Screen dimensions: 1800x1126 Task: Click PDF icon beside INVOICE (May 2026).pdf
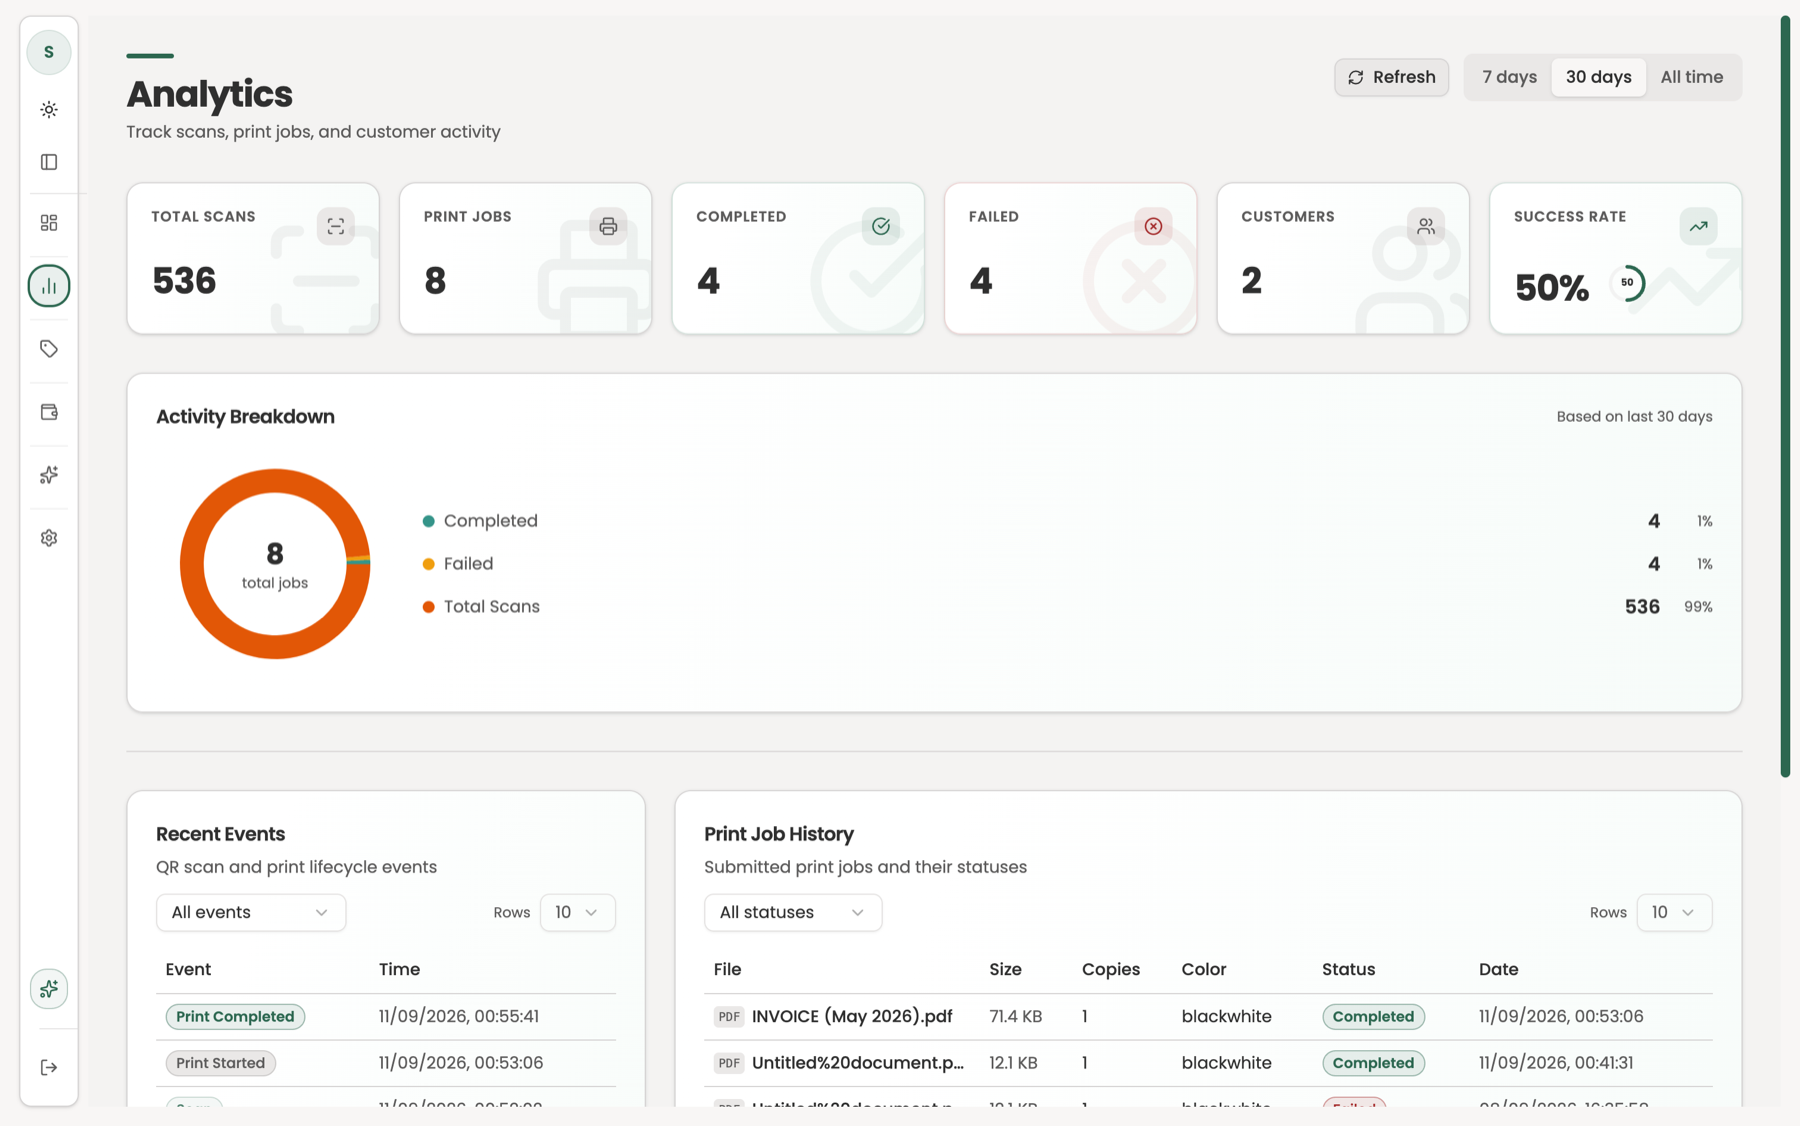coord(729,1017)
